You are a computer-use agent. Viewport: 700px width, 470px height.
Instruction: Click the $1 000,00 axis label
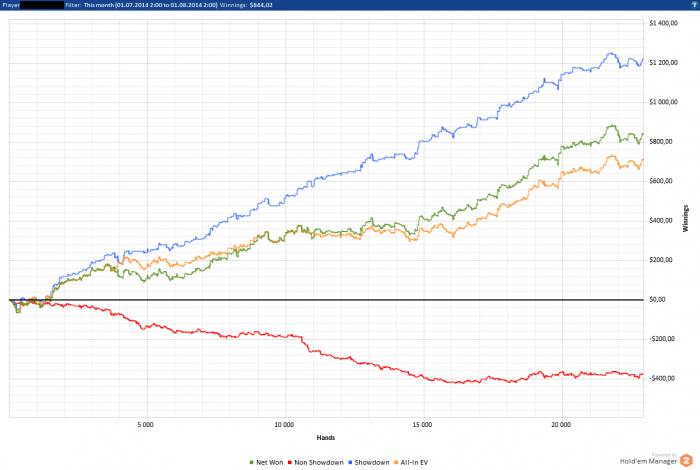663,102
